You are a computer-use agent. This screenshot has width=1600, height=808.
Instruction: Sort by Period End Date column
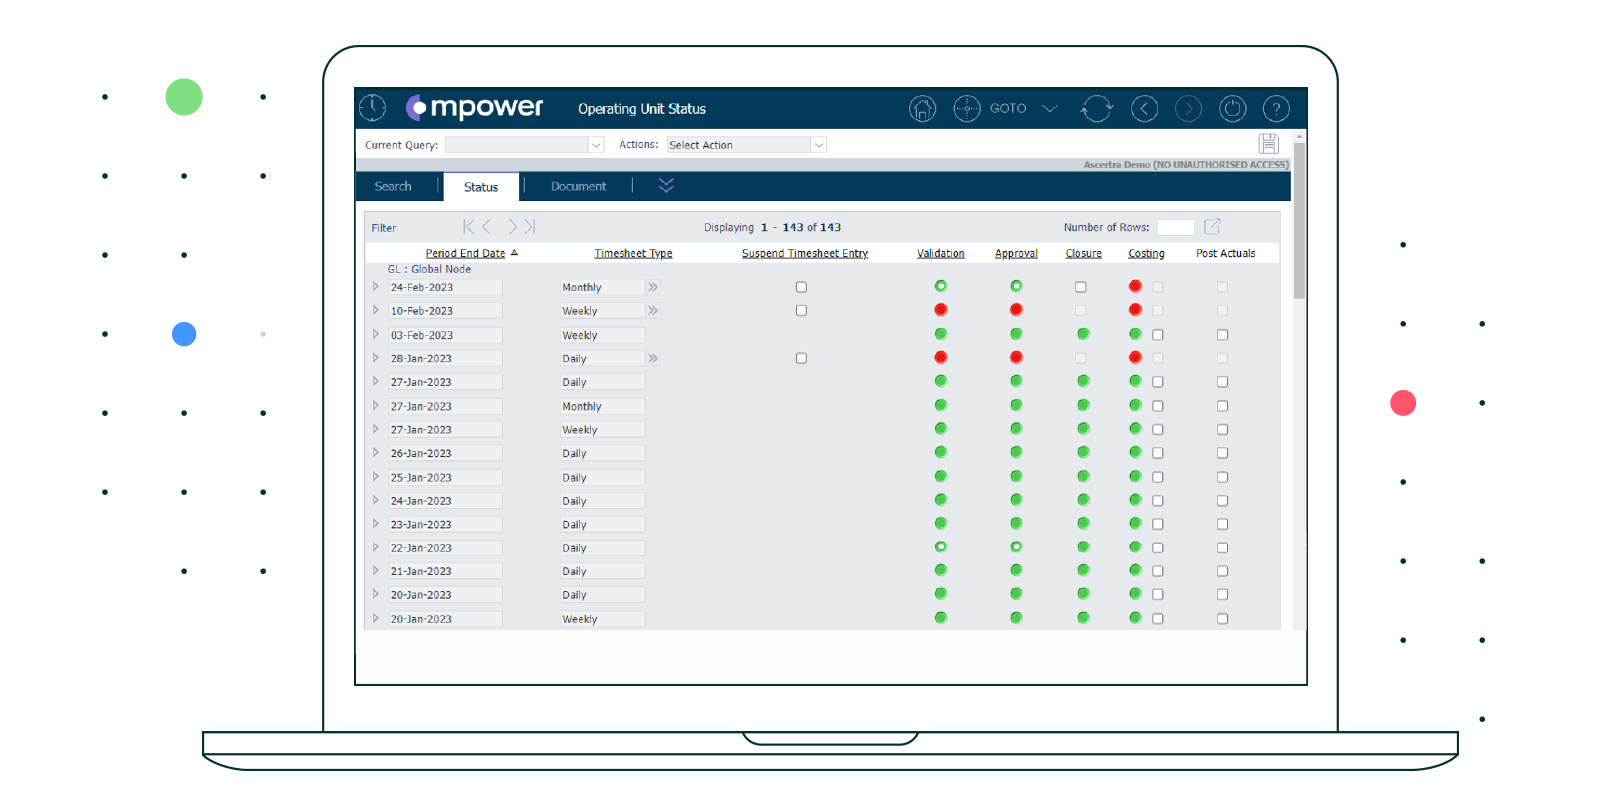[465, 254]
